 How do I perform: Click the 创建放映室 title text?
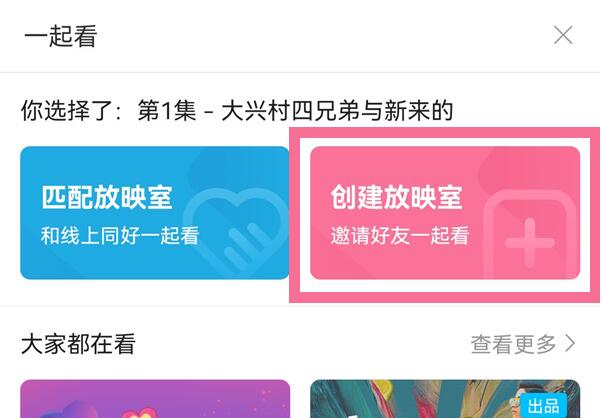click(x=396, y=197)
